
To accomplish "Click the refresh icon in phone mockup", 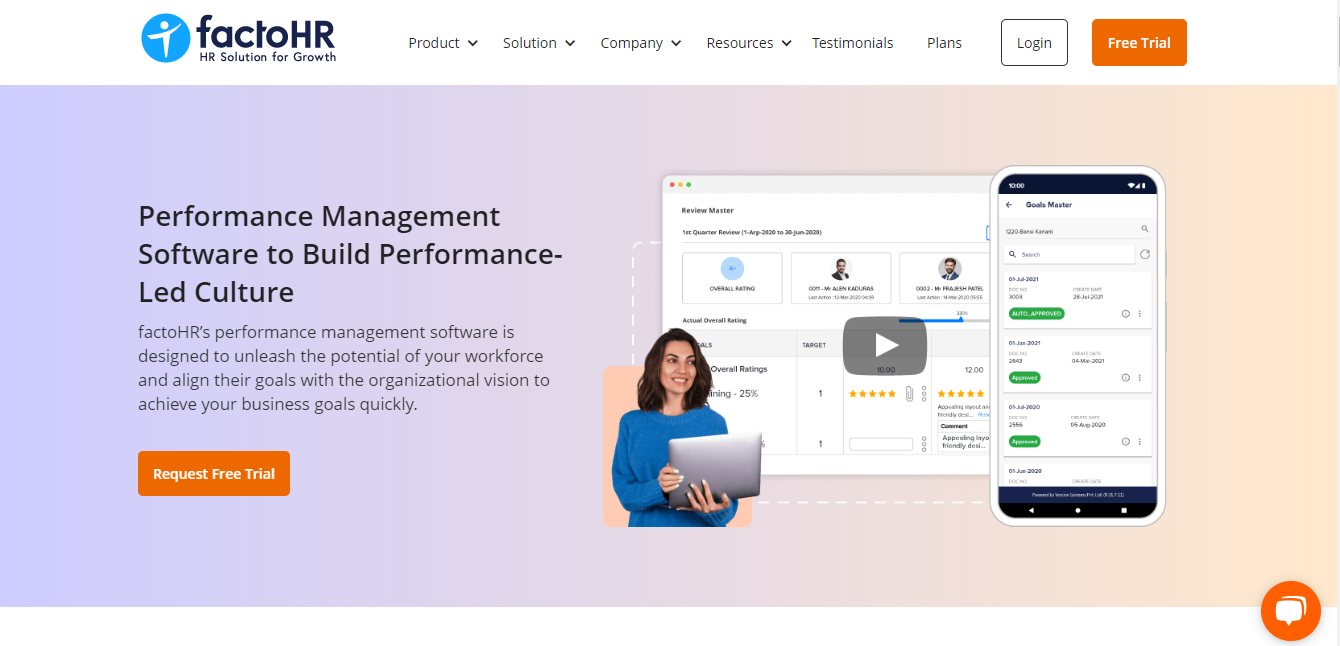I will 1145,254.
